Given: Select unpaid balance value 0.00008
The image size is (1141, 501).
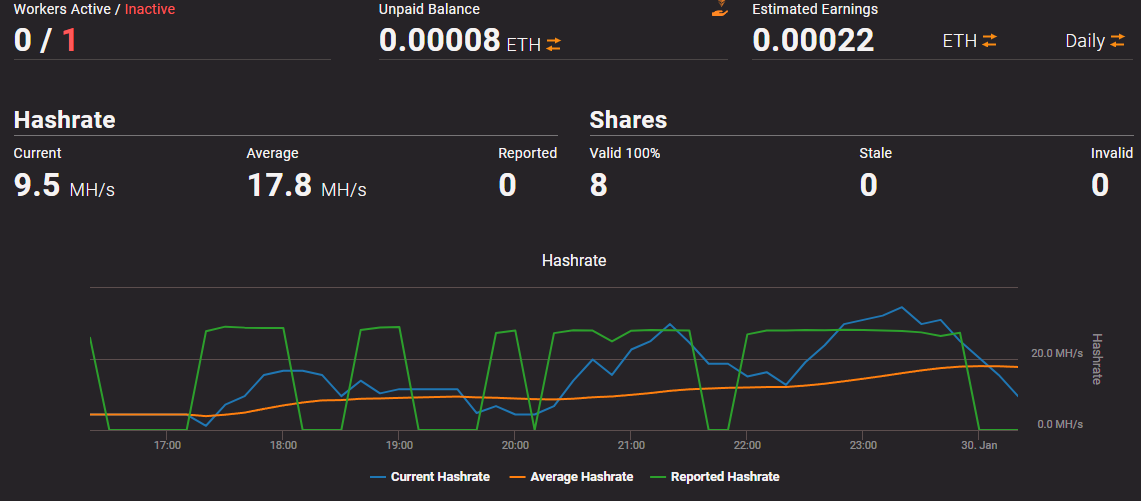Looking at the screenshot, I should click(440, 41).
